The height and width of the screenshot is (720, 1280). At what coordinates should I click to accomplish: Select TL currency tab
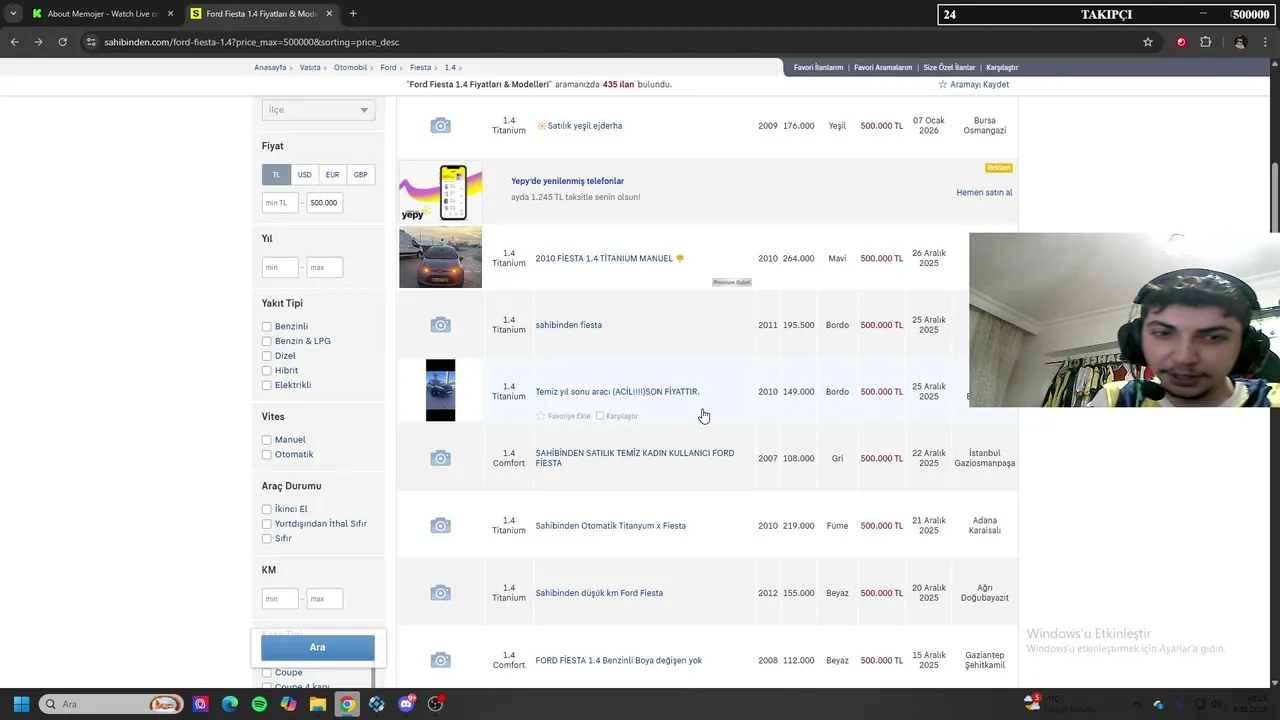click(276, 175)
